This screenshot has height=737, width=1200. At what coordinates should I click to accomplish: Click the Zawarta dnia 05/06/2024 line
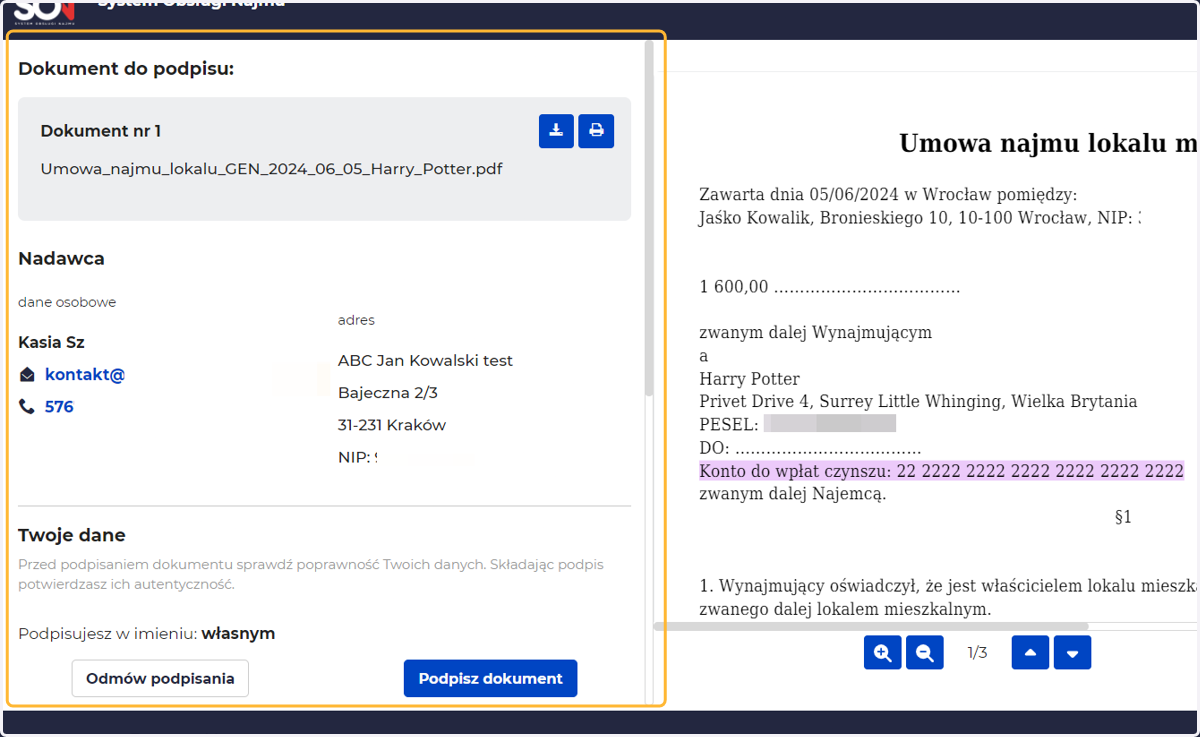click(888, 195)
